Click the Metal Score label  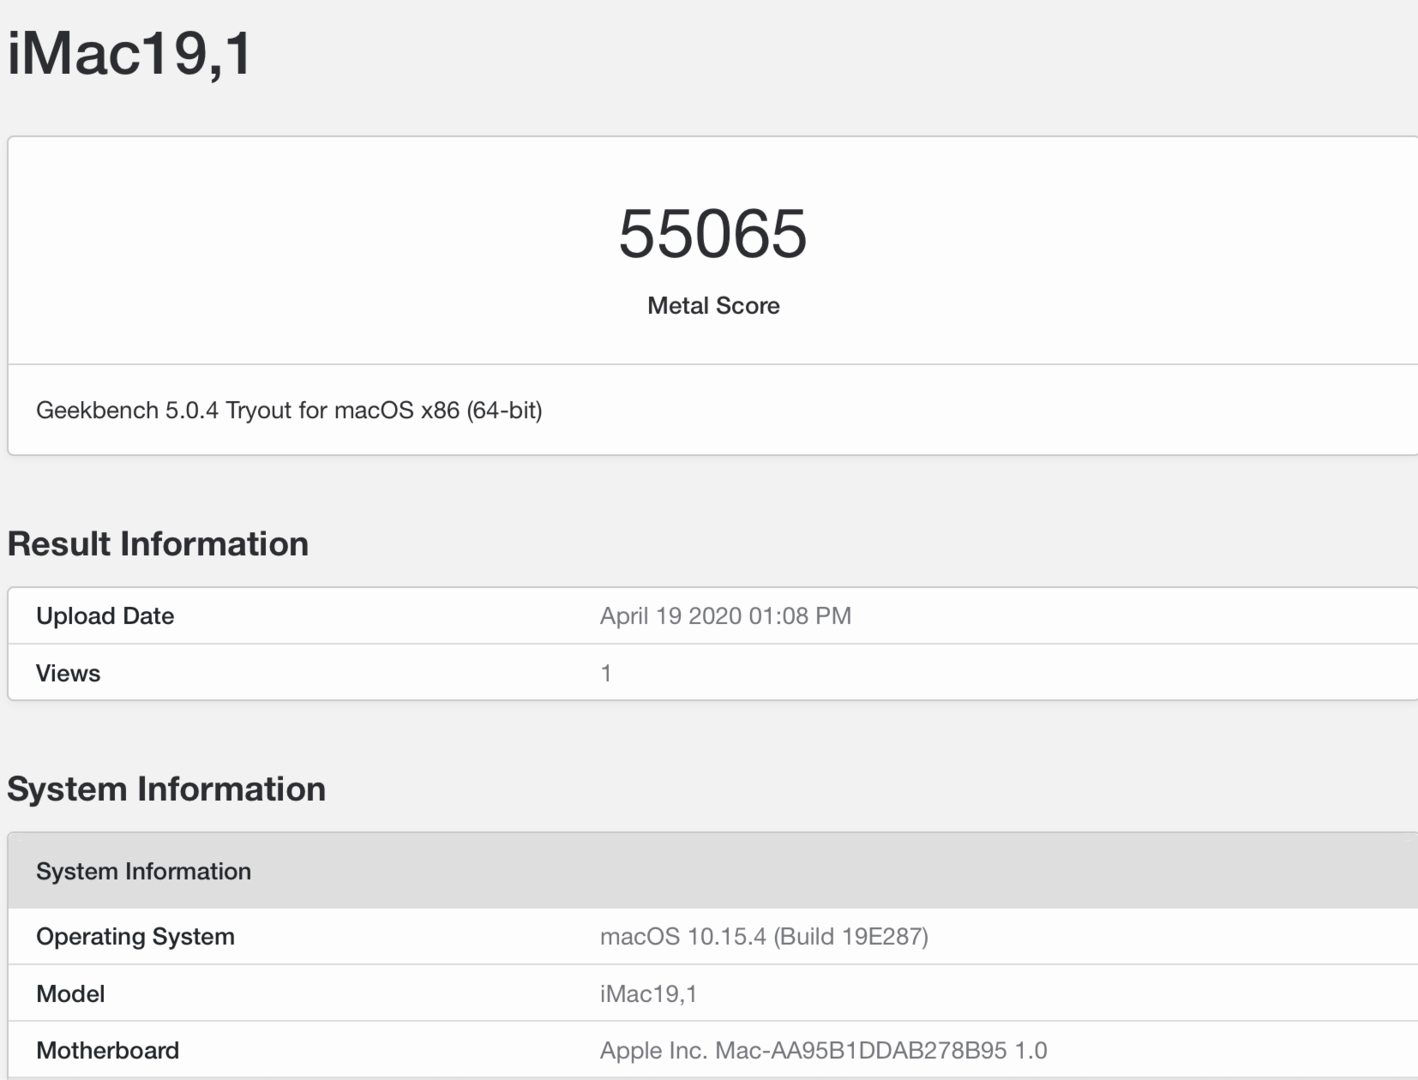[713, 306]
